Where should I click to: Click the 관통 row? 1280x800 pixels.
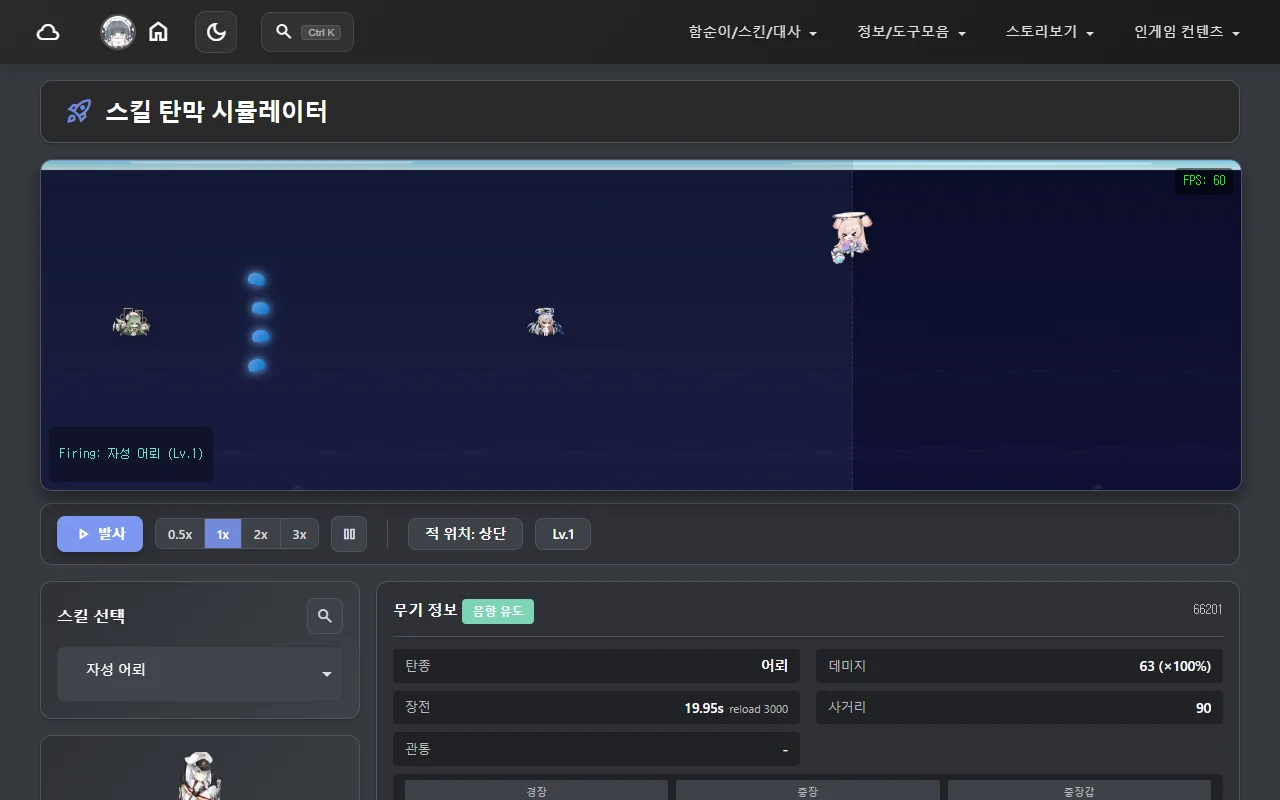click(x=596, y=749)
